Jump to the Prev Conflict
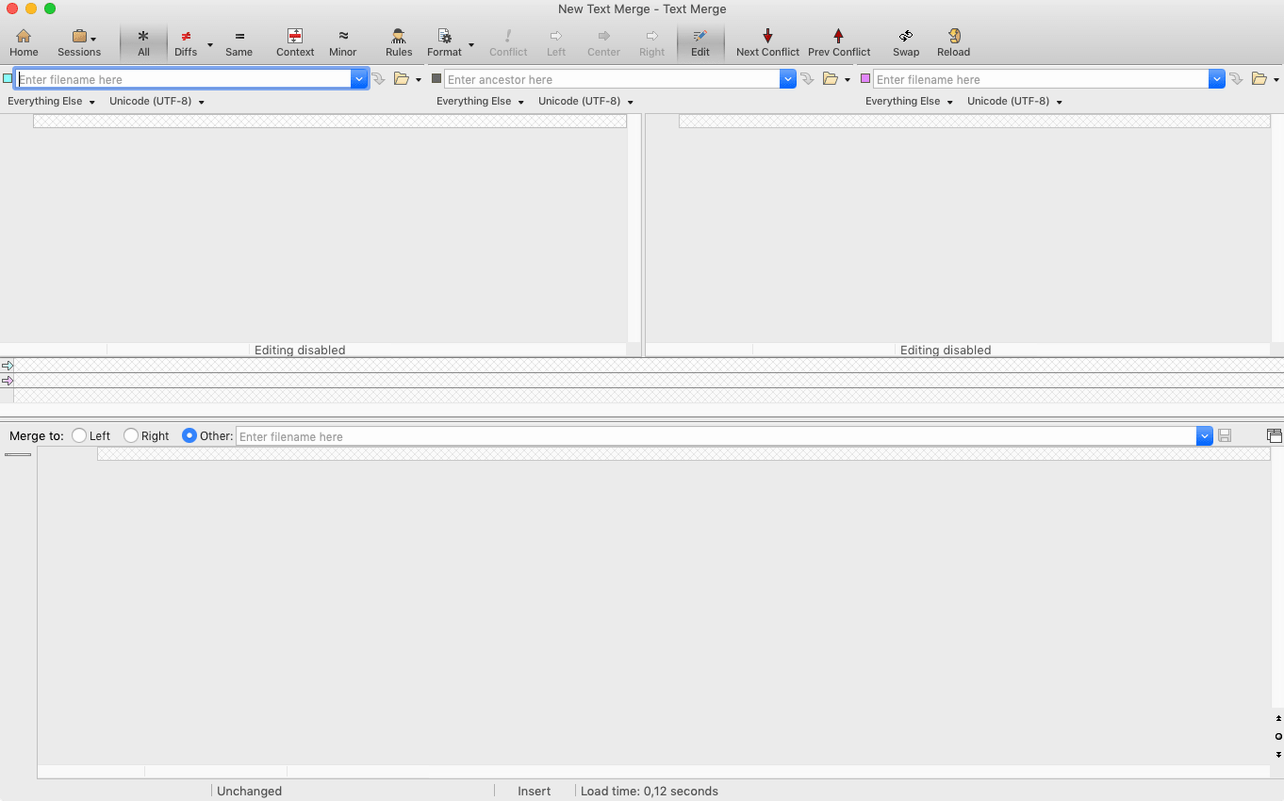This screenshot has width=1284, height=801. point(839,43)
